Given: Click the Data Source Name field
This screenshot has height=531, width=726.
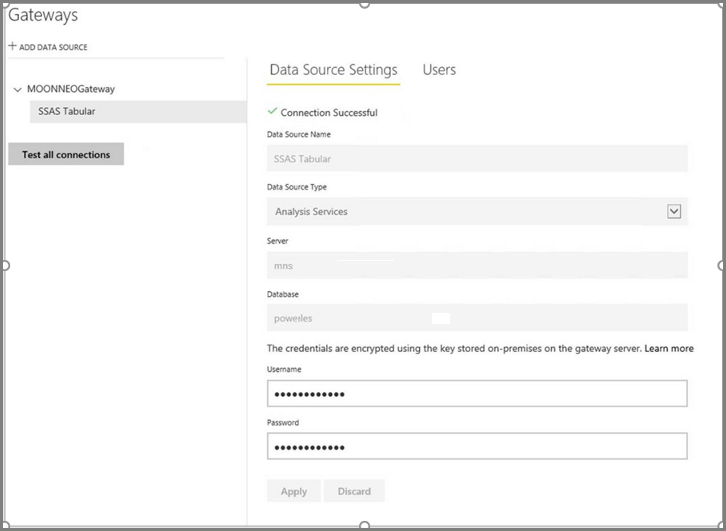Looking at the screenshot, I should (477, 158).
